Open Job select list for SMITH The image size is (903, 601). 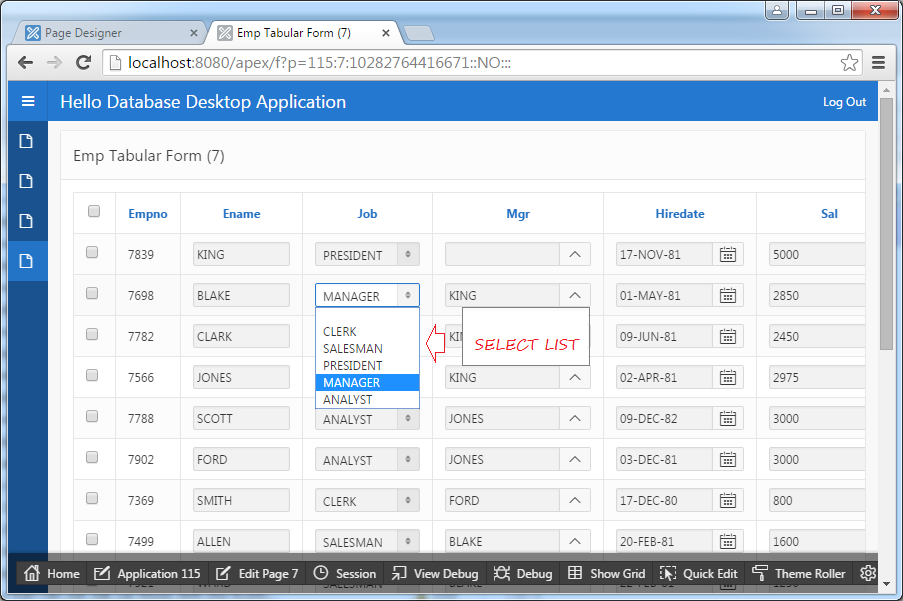367,500
